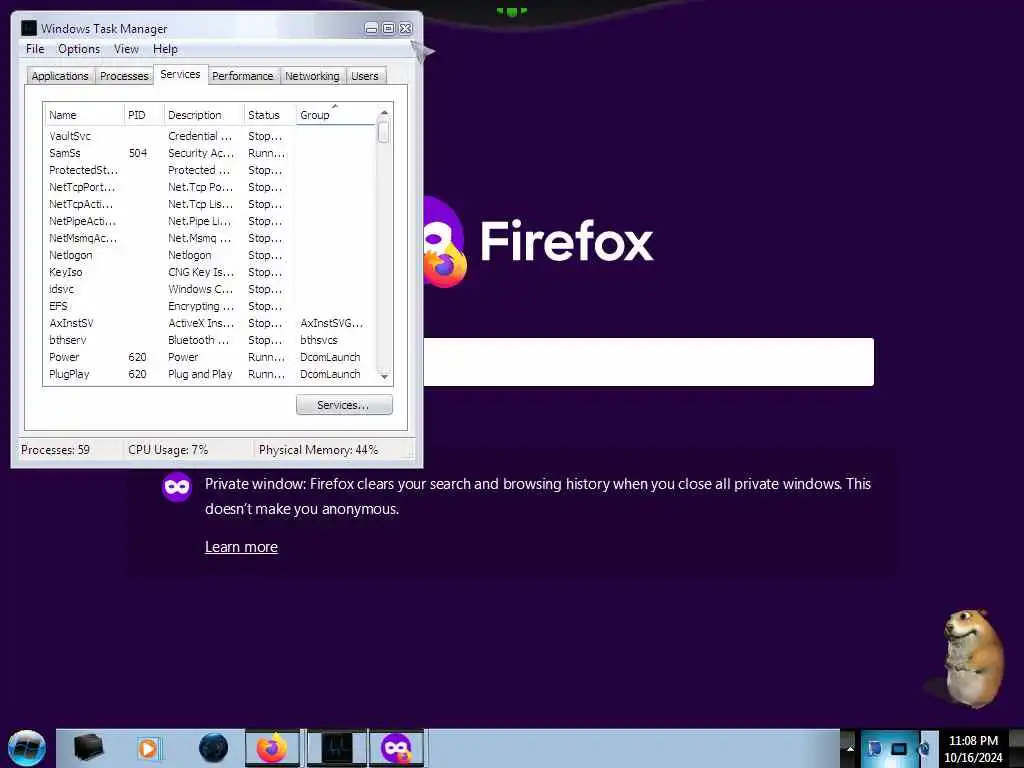Open the Help menu
This screenshot has height=768, width=1024.
coord(165,49)
